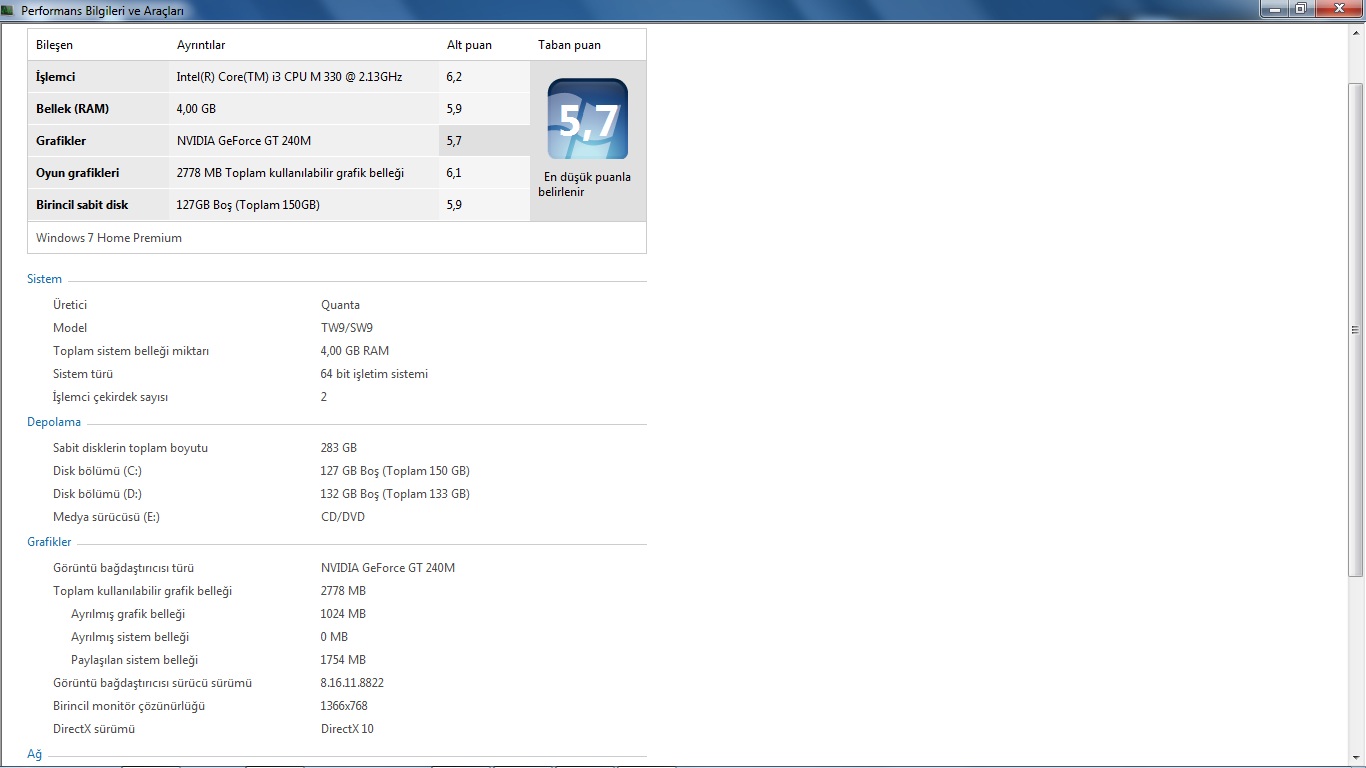Image resolution: width=1366 pixels, height=768 pixels.
Task: Click the Medya sürücüsü (E:) label
Action: point(106,517)
